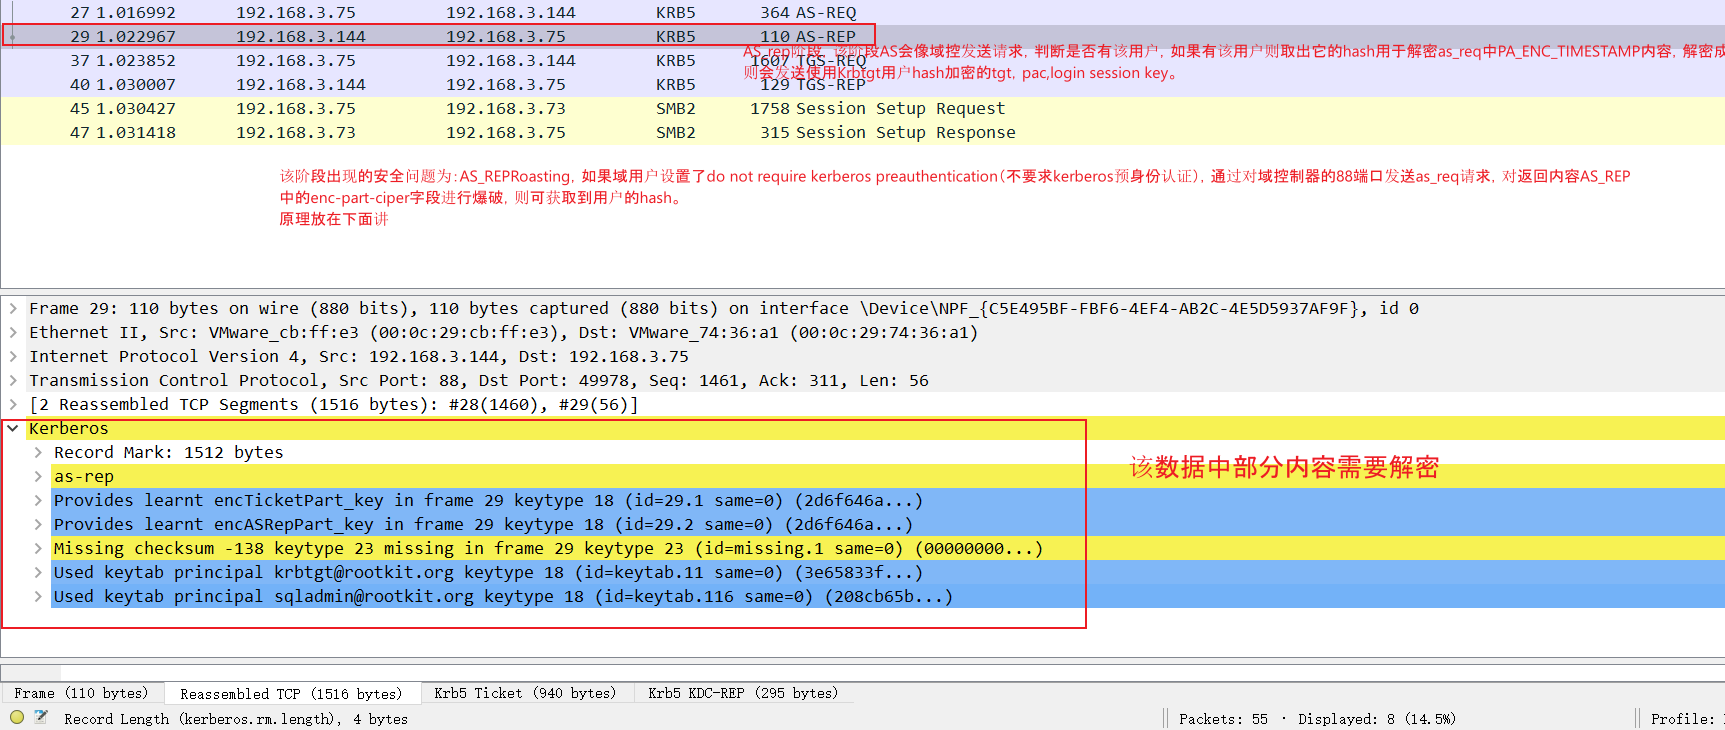1725x730 pixels.
Task: Click source 192.168.3.144 in packet 29
Action: click(x=301, y=36)
